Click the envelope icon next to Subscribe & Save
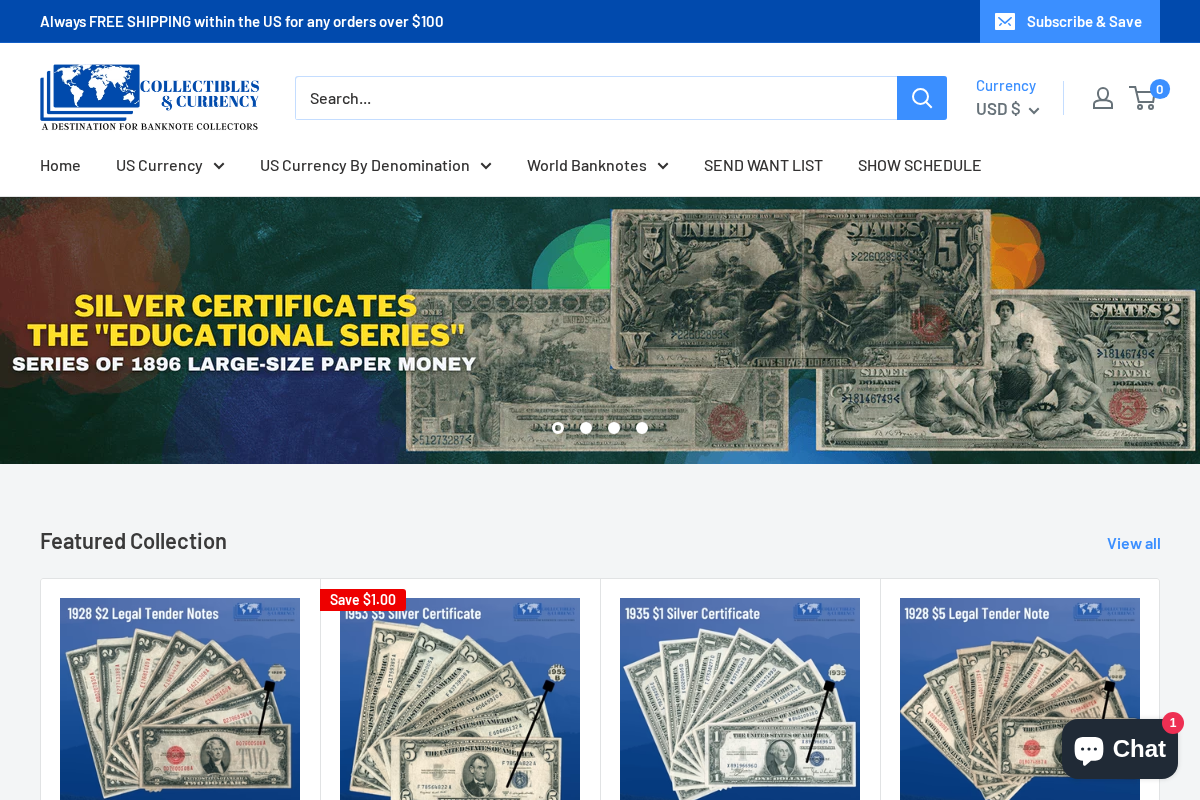The height and width of the screenshot is (800, 1200). (x=1005, y=21)
